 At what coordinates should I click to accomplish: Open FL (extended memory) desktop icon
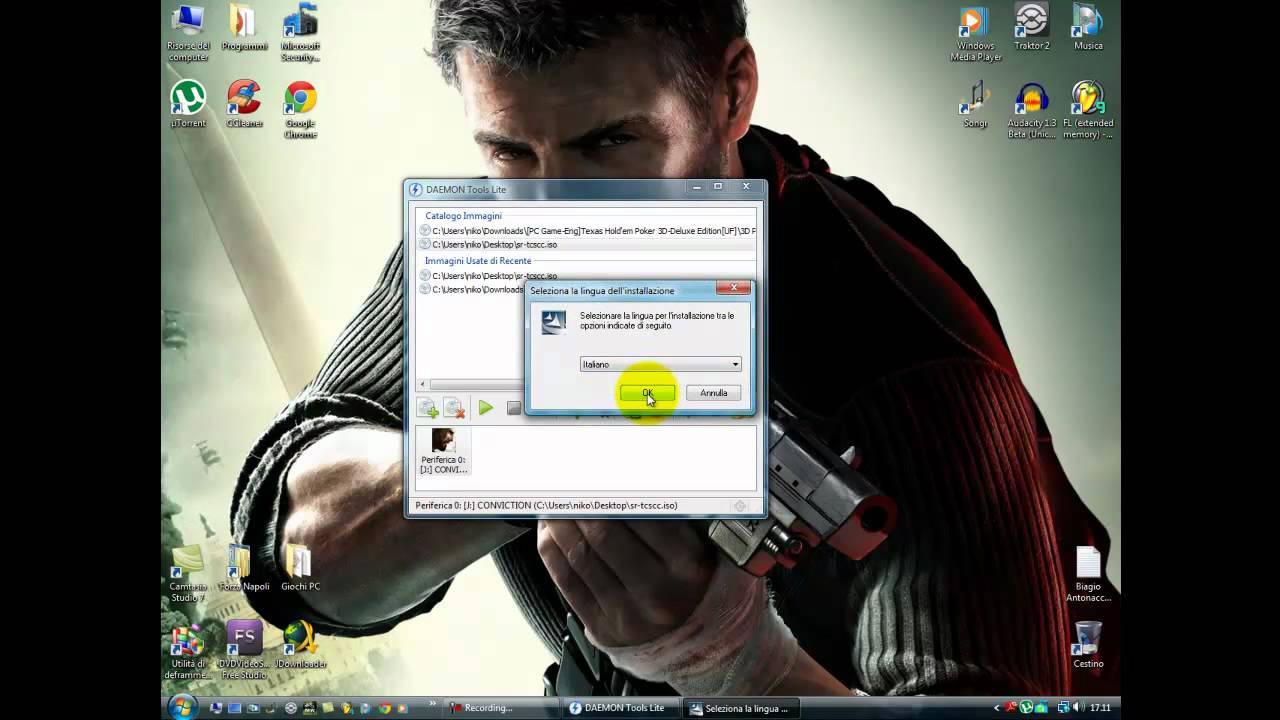[x=1088, y=110]
